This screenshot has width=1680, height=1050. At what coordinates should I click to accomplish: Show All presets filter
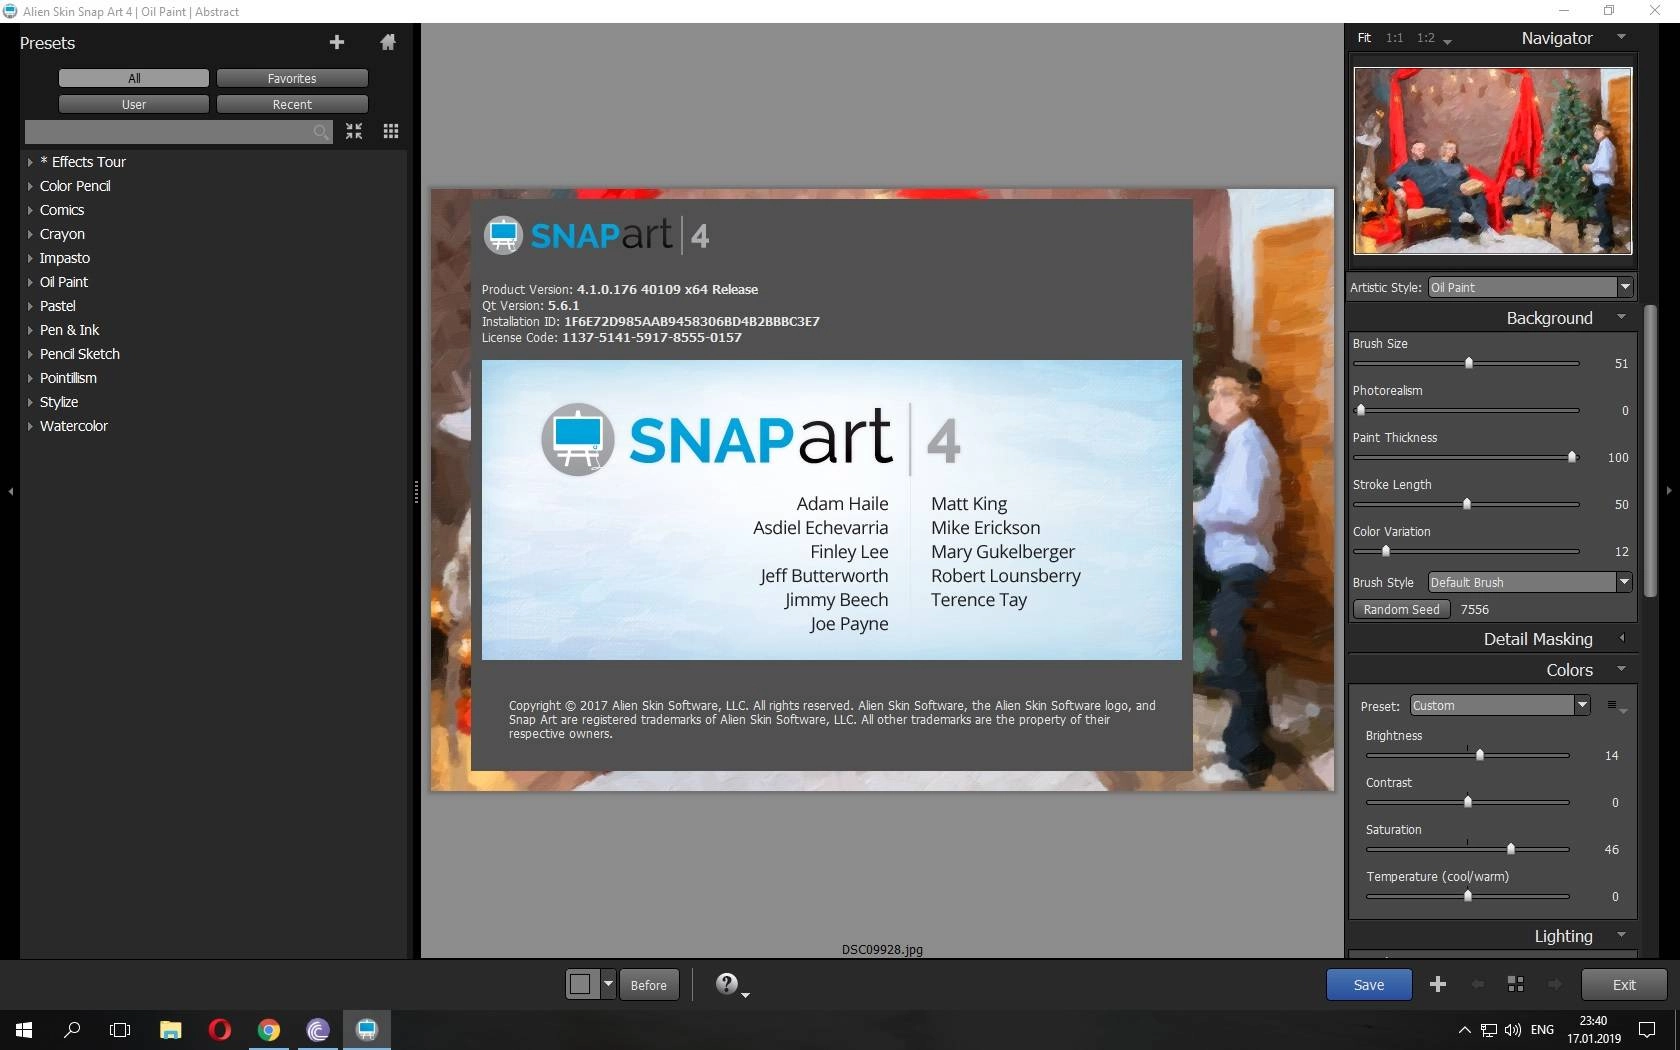coord(134,78)
